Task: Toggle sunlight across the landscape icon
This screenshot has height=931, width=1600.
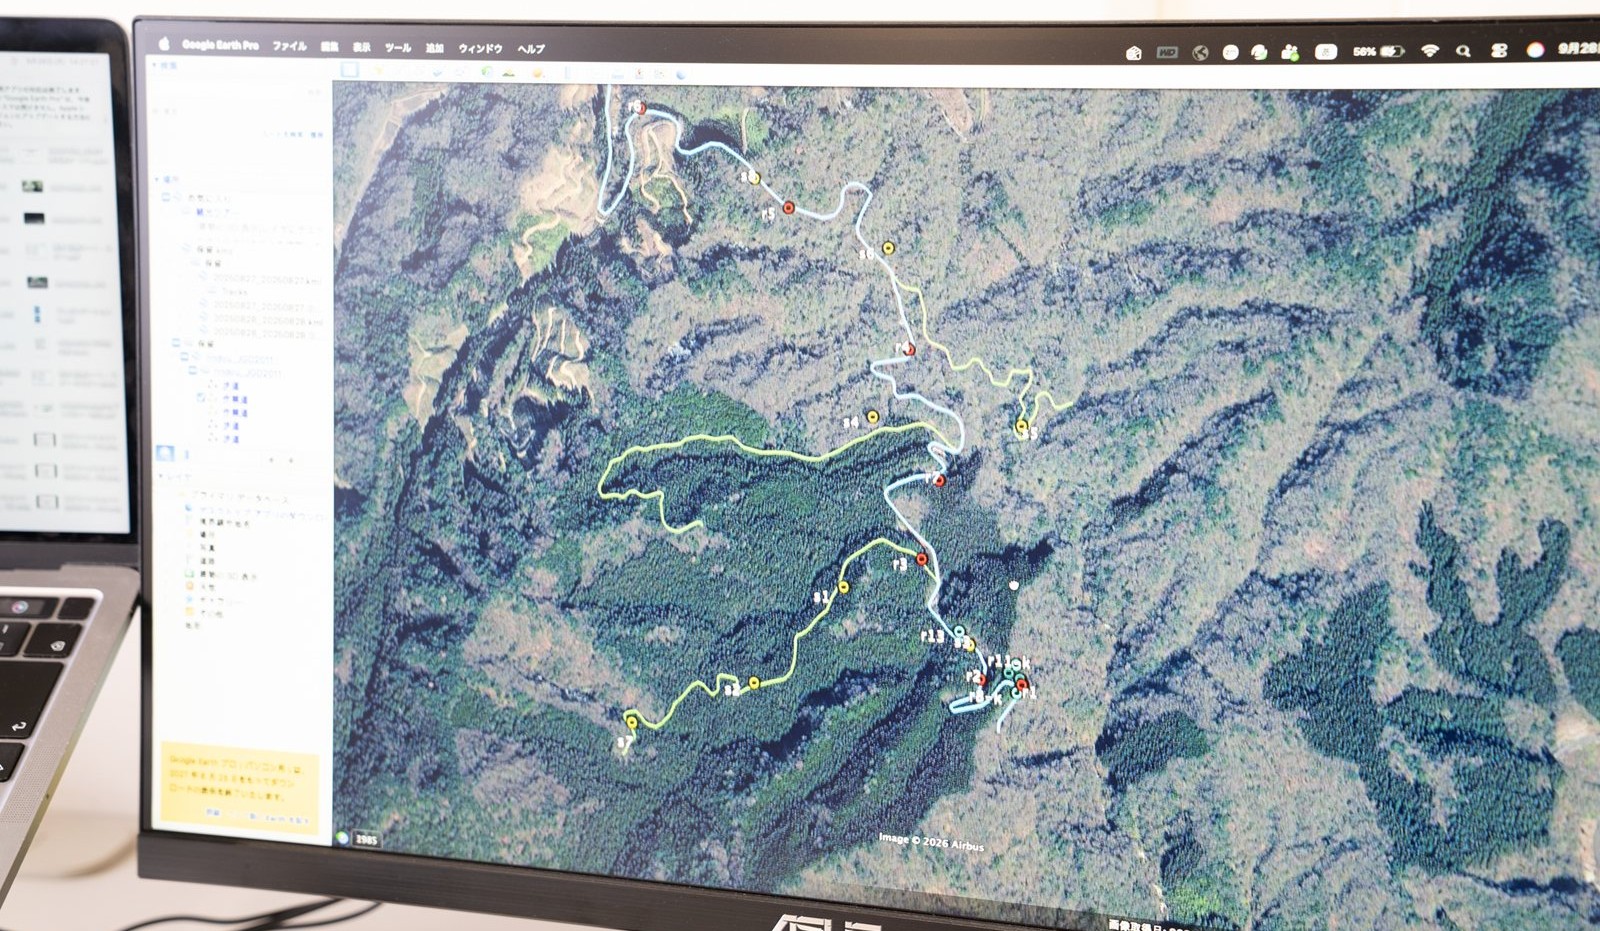Action: pyautogui.click(x=508, y=73)
